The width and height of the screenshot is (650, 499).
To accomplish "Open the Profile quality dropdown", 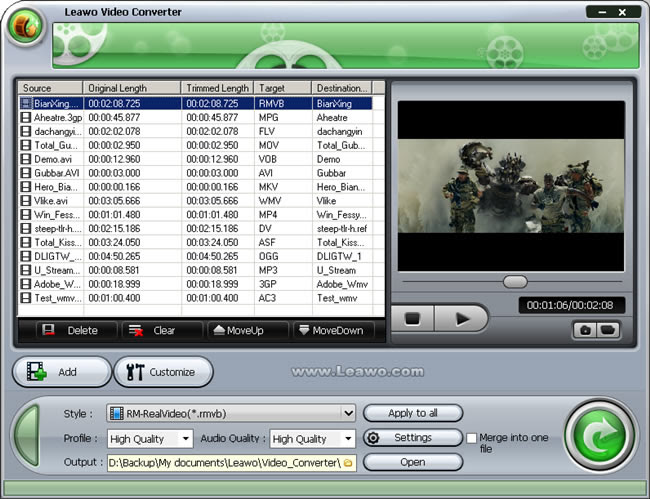I will [x=186, y=438].
